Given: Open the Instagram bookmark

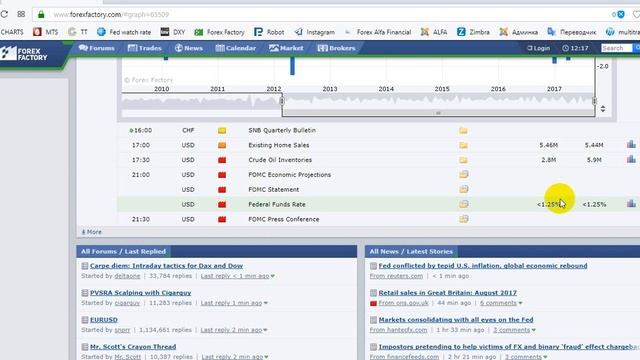Looking at the screenshot, I should (314, 32).
